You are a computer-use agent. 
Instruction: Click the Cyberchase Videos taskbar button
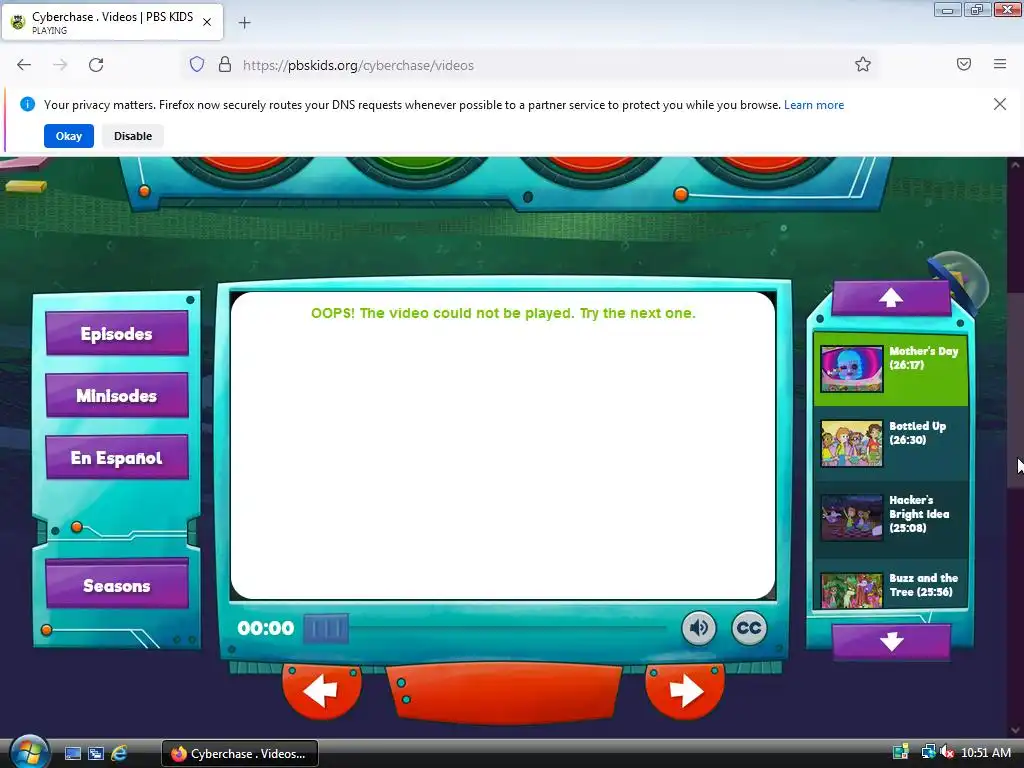[x=240, y=754]
